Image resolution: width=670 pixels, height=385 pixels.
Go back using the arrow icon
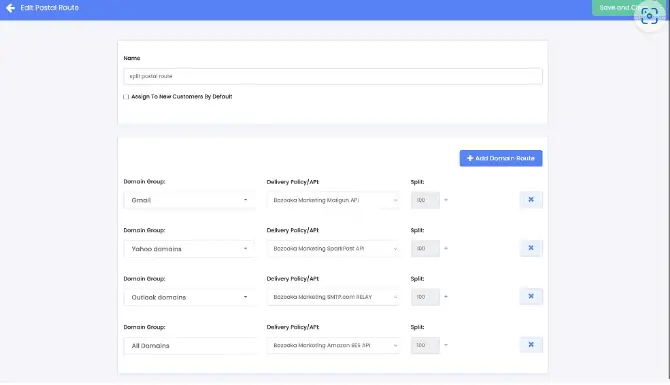[x=10, y=8]
